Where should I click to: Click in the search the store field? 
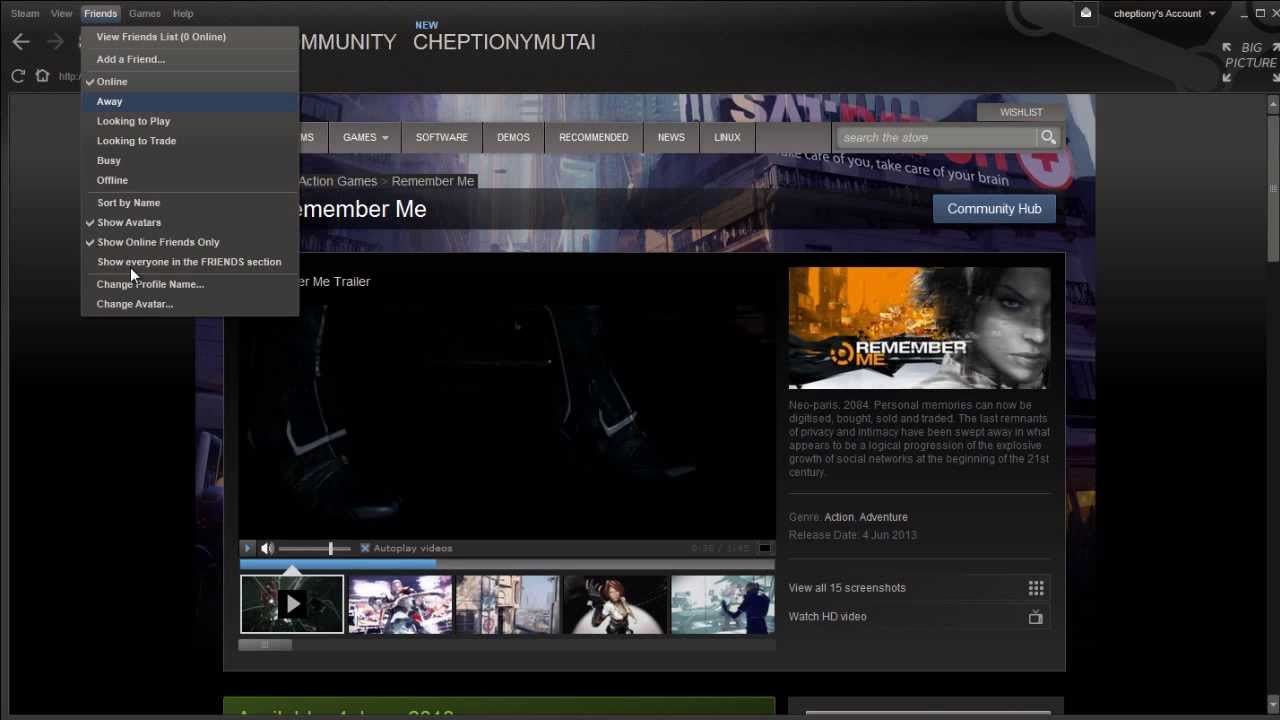937,137
